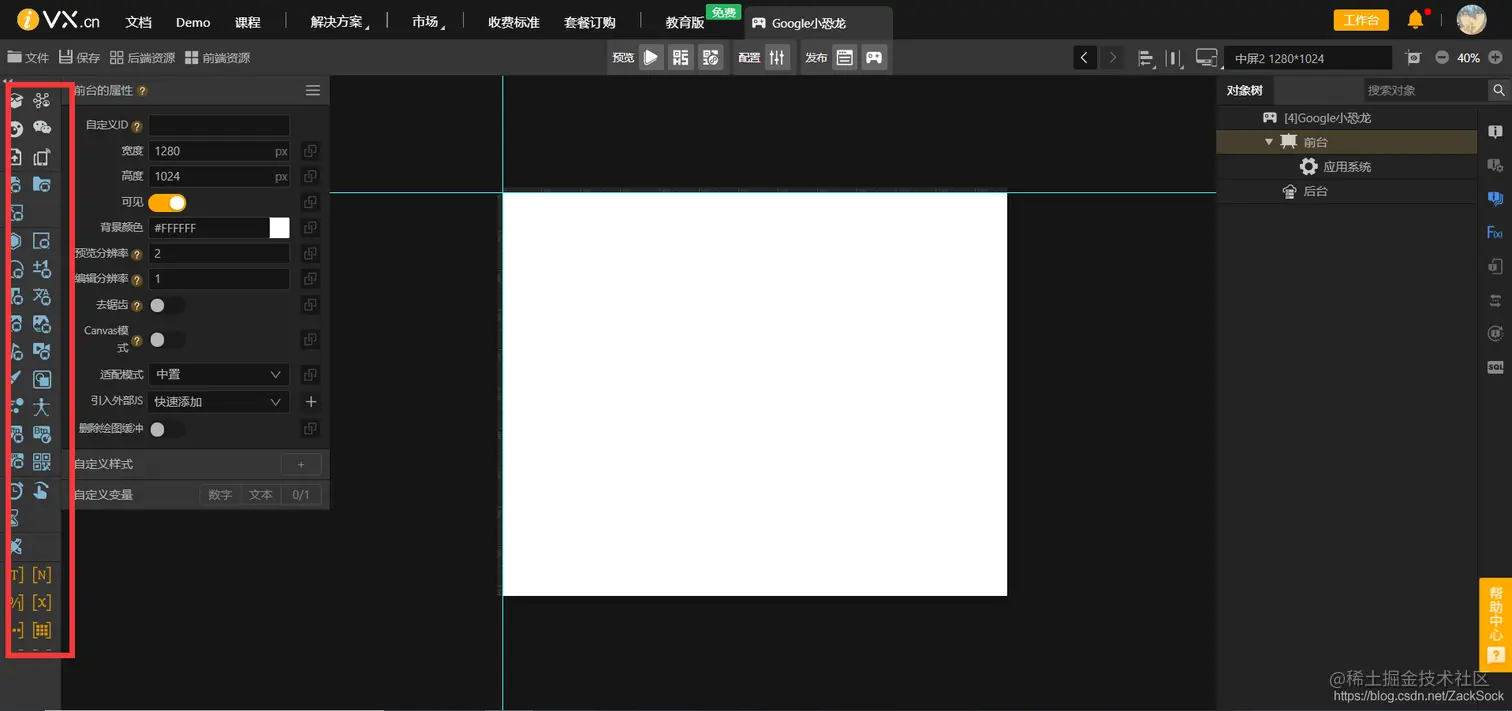Open the align objects dropdown icon
Viewport: 1512px width, 711px height.
click(x=1146, y=58)
